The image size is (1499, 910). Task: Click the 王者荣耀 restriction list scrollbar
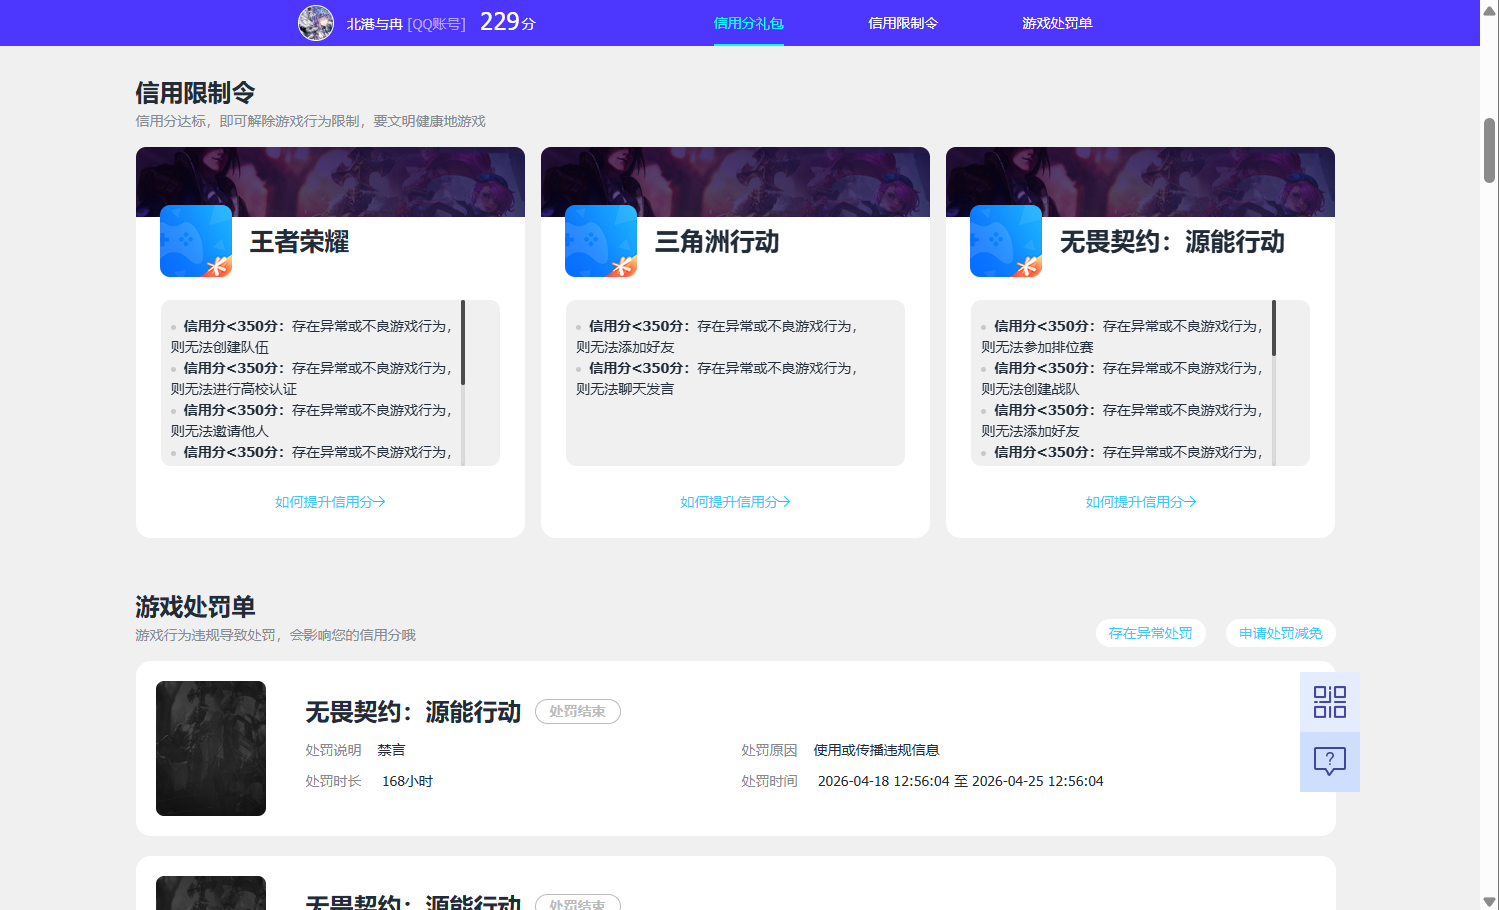463,342
